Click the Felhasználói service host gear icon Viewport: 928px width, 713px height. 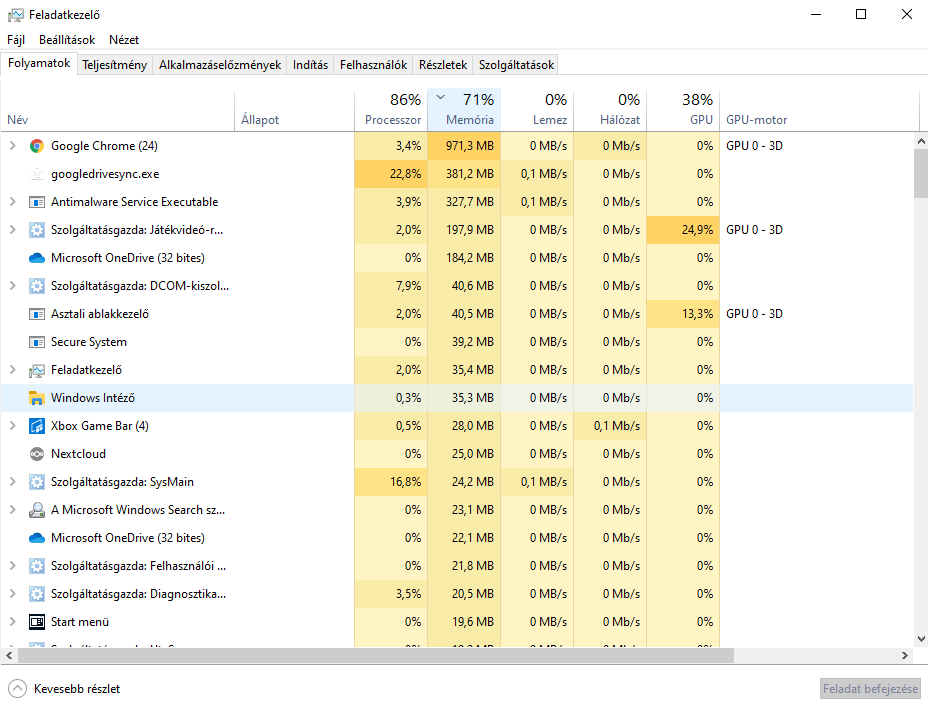pos(37,566)
